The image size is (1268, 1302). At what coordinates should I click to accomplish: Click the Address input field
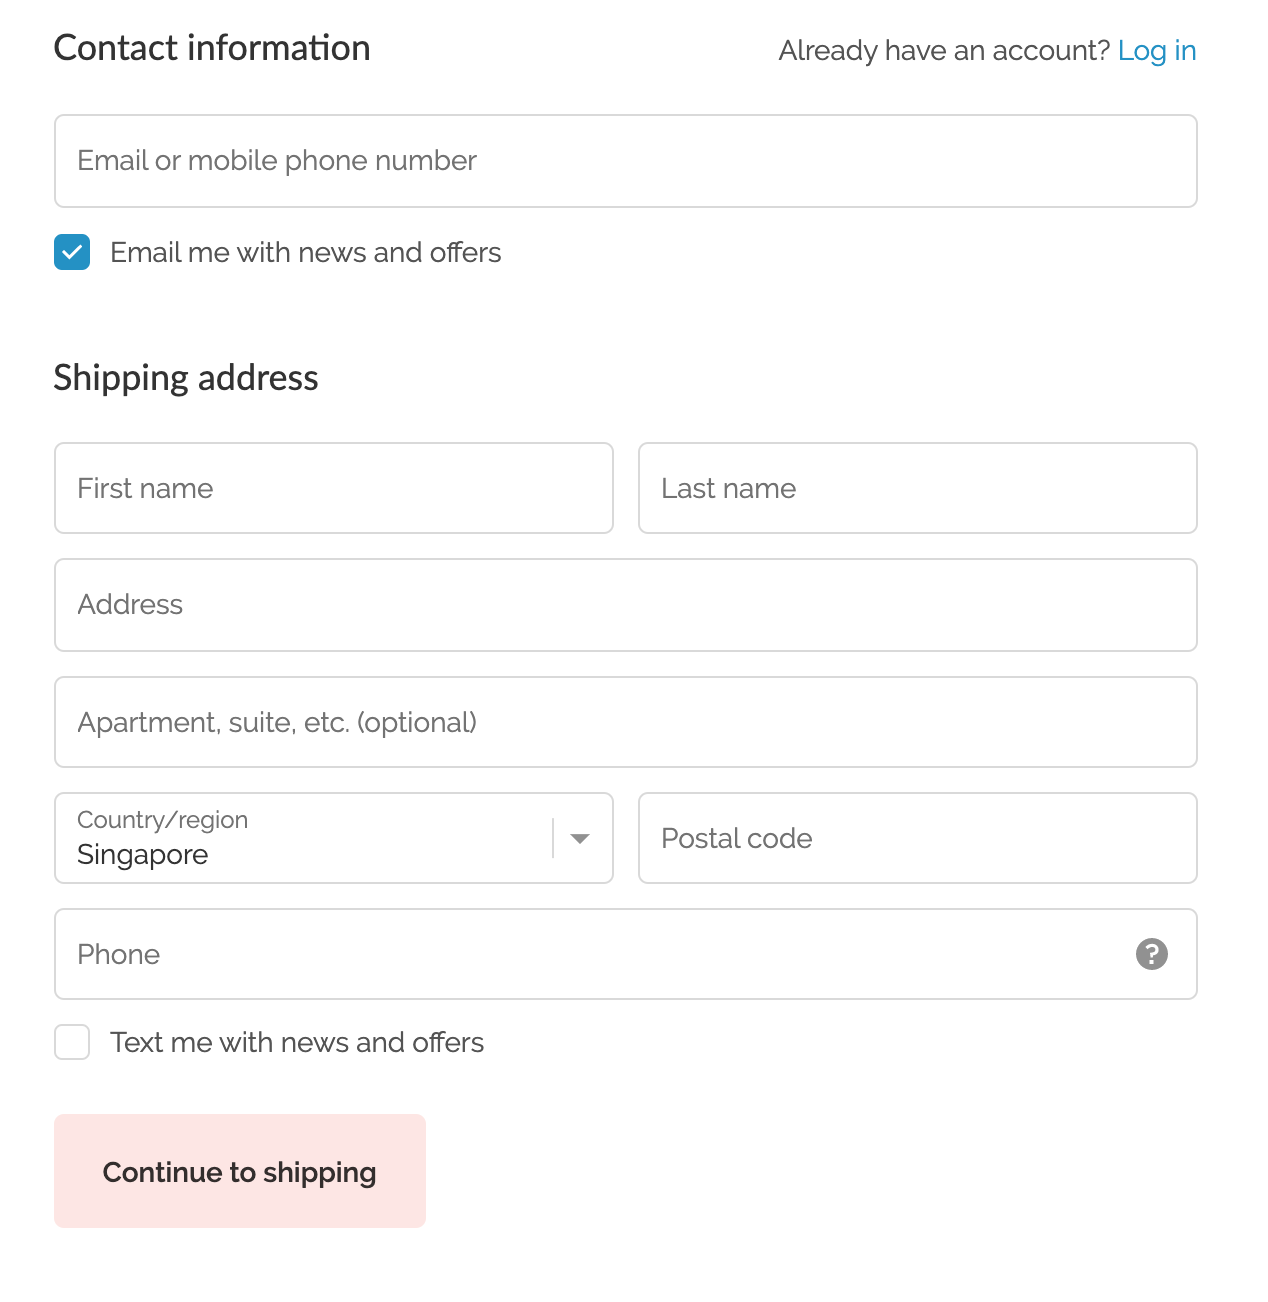[625, 605]
